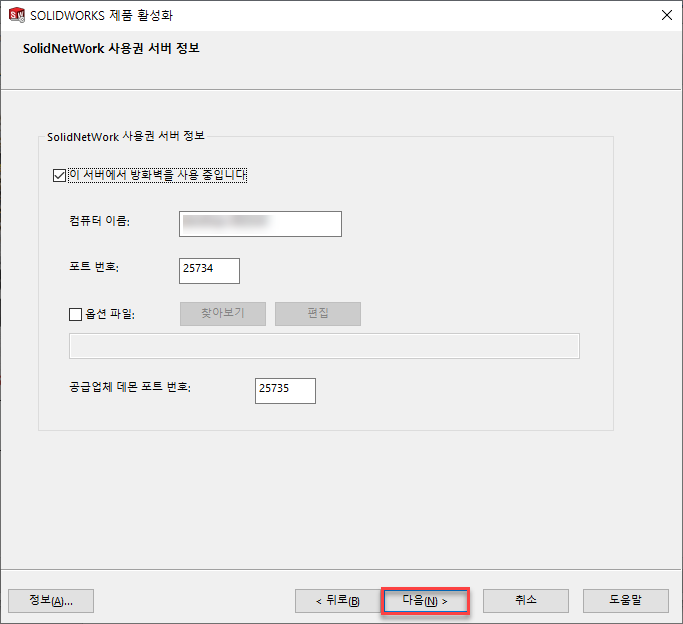Uncheck the 방화벽을 사용 중입니다 checkbox
Screen dimensions: 683x624
point(59,175)
